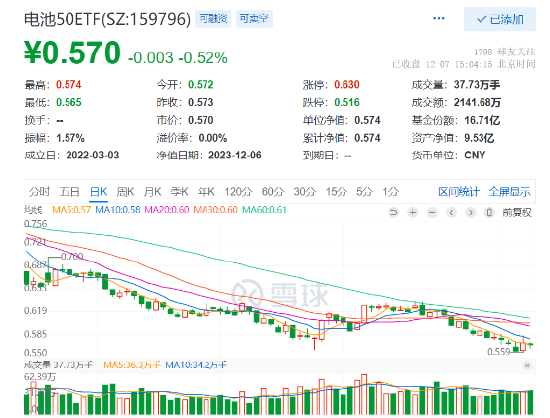Click the 可卖空 tag

coord(254,19)
